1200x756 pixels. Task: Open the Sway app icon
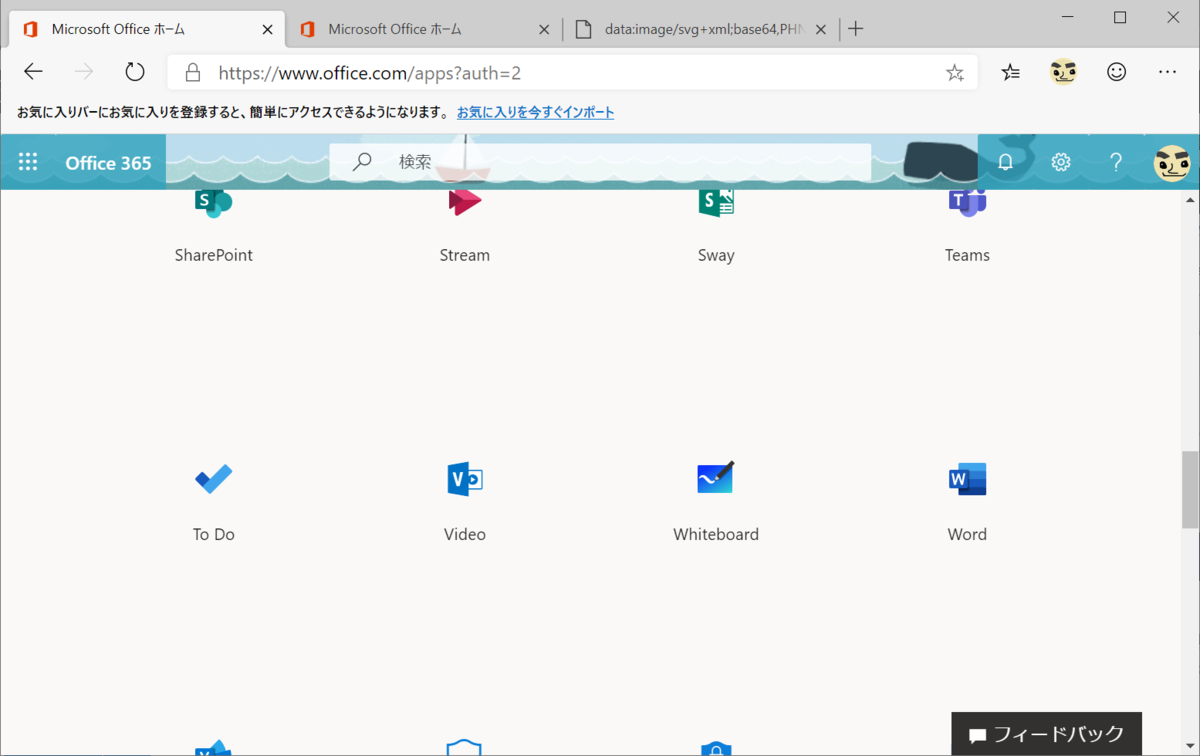(716, 203)
